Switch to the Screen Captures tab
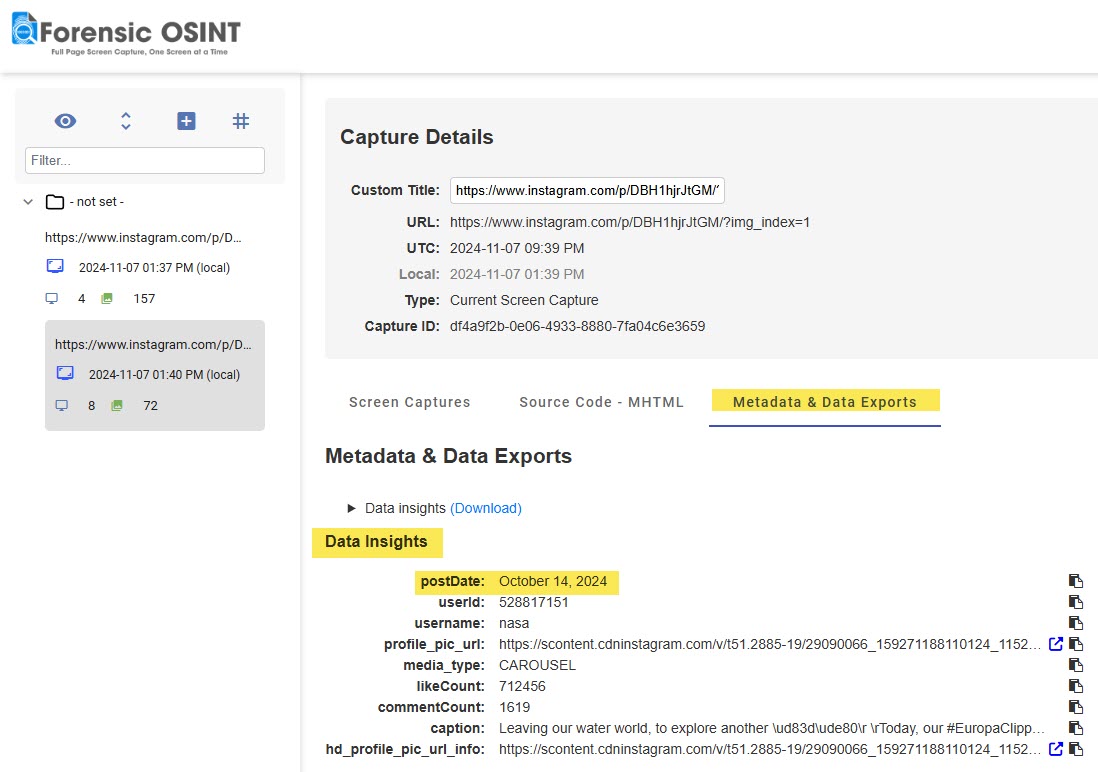Viewport: 1098px width, 772px height. coord(410,402)
